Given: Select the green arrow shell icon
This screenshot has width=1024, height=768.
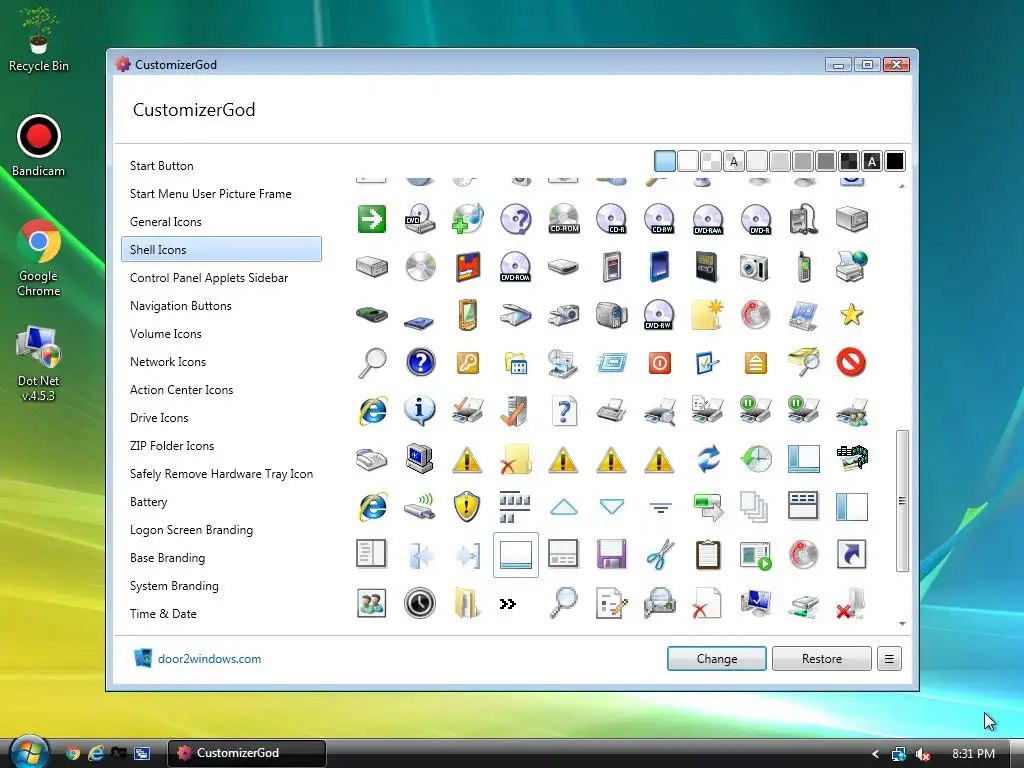Looking at the screenshot, I should pyautogui.click(x=372, y=219).
